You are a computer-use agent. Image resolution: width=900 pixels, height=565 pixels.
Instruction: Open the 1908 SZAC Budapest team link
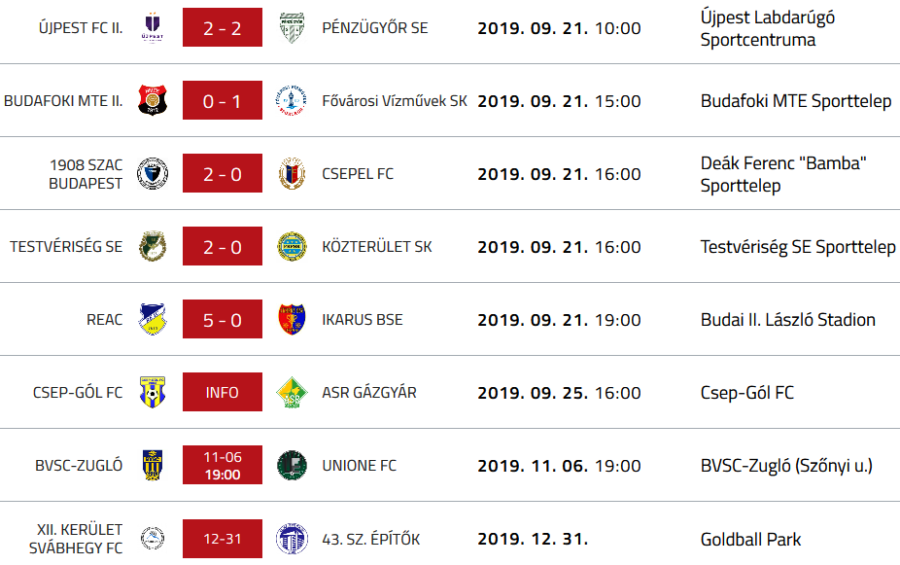coord(85,174)
